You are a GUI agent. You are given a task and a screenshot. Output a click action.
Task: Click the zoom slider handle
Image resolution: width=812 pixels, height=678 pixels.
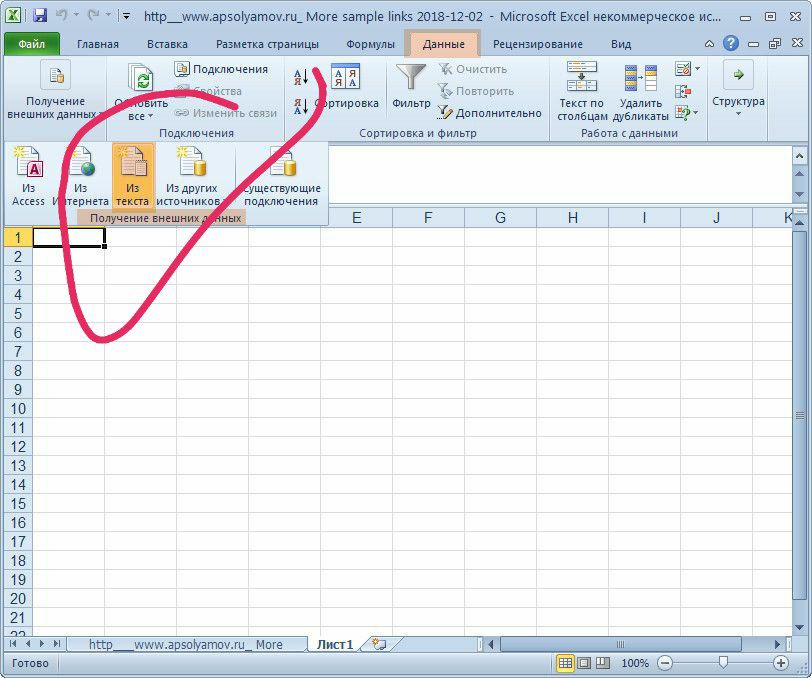pos(723,662)
